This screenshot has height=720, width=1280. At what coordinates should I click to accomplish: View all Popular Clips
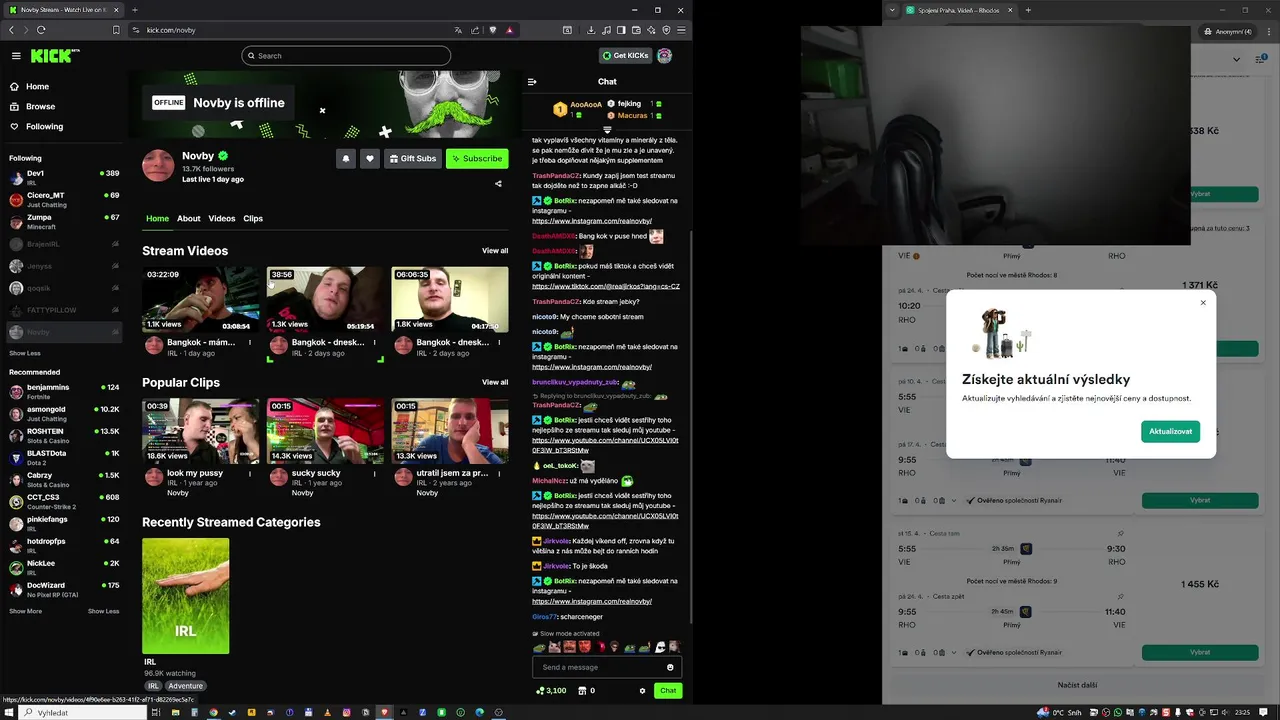pos(495,382)
